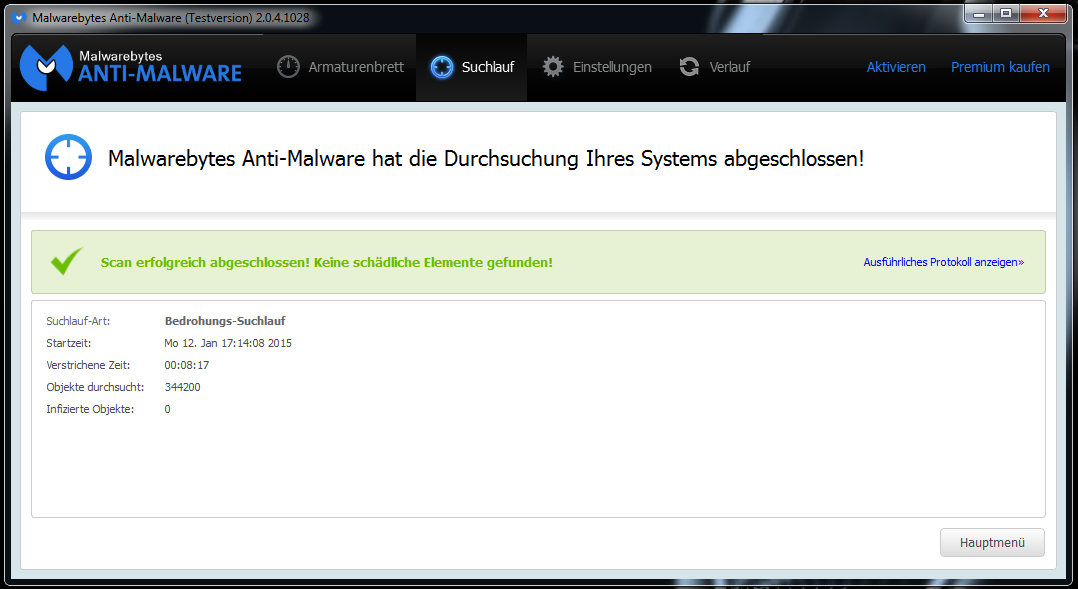Click the elapsed time 00:08:17
Screen dimensions: 1078x589
(x=186, y=365)
